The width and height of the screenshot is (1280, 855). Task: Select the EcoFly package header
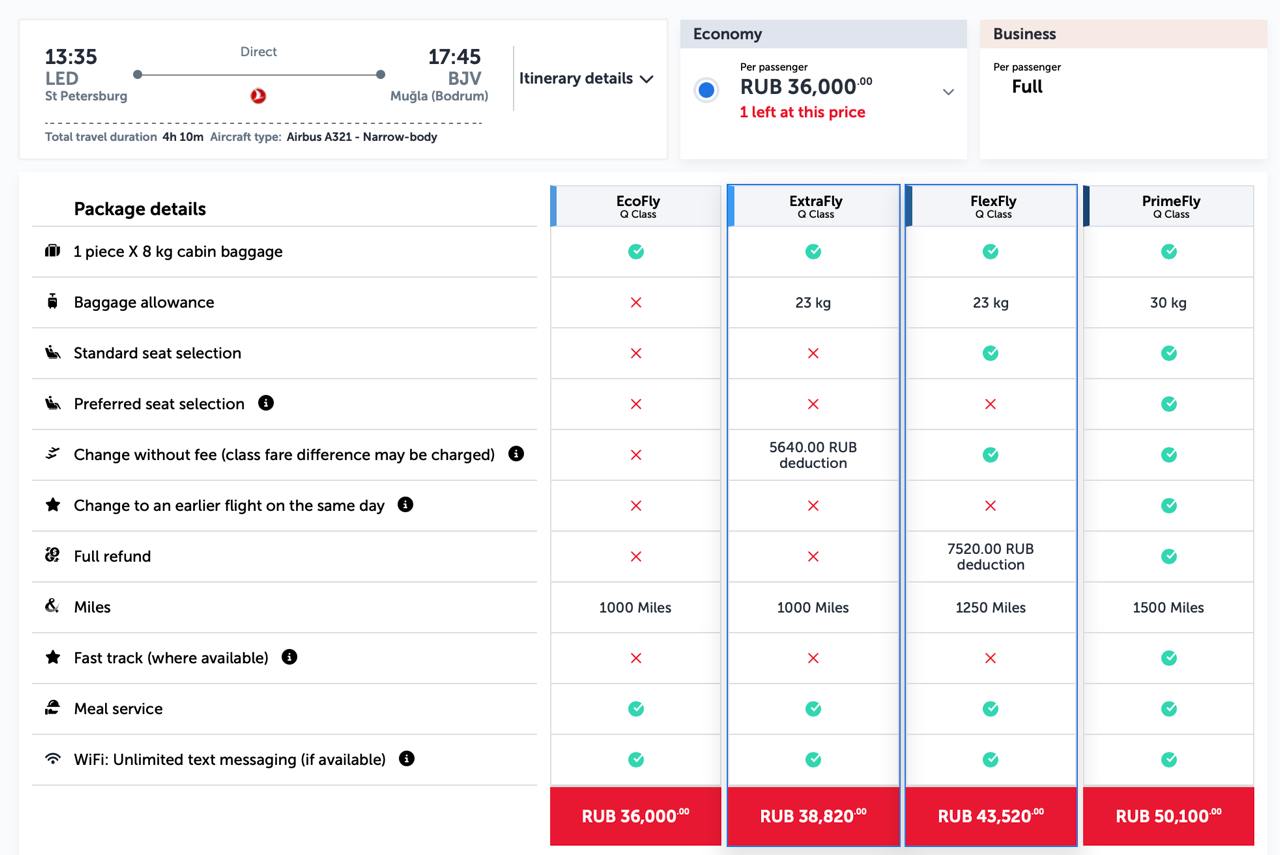point(637,206)
